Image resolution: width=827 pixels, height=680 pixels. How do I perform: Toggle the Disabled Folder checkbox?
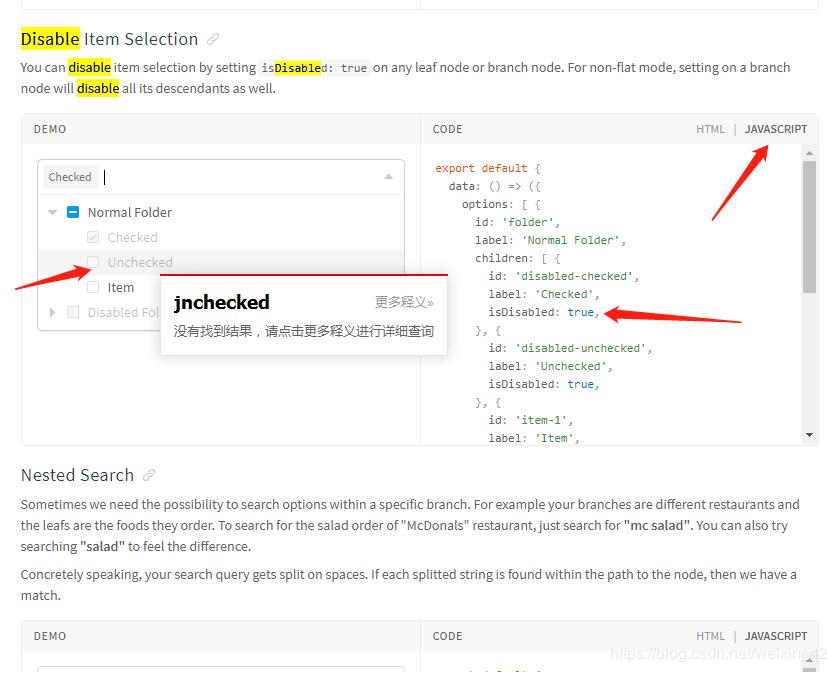point(71,312)
